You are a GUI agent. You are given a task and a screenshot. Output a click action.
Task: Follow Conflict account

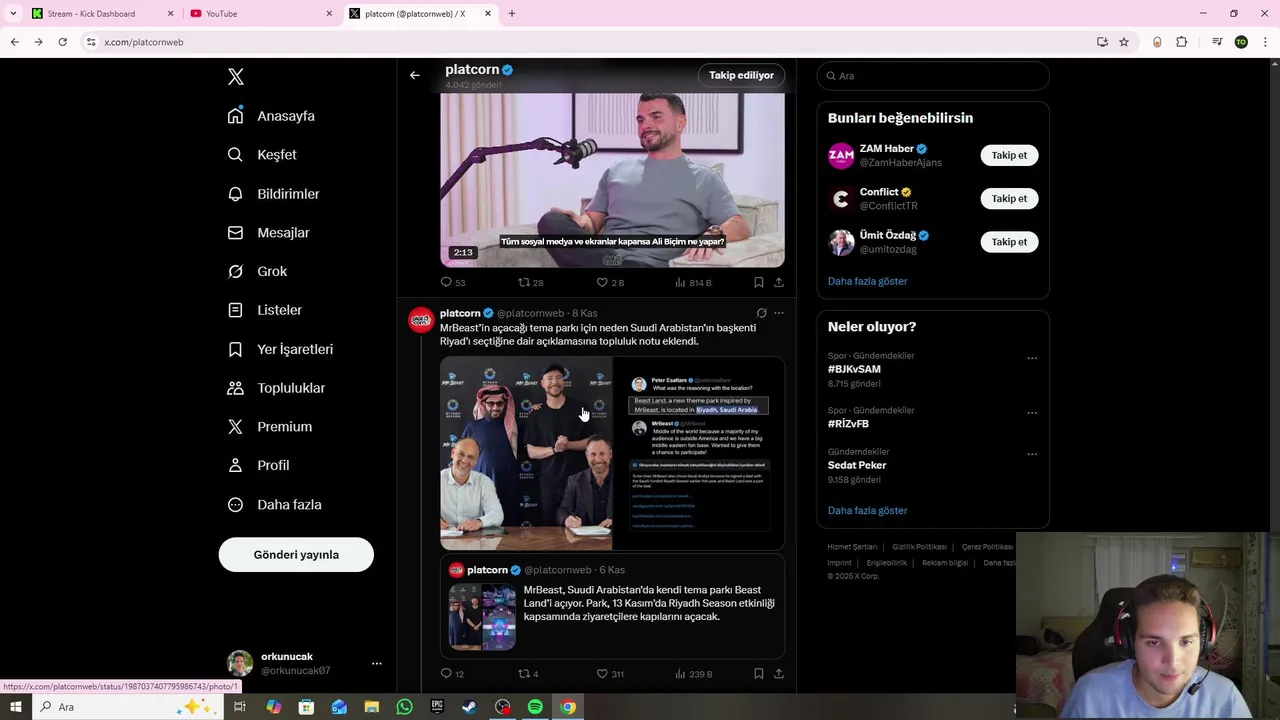[x=1009, y=198]
